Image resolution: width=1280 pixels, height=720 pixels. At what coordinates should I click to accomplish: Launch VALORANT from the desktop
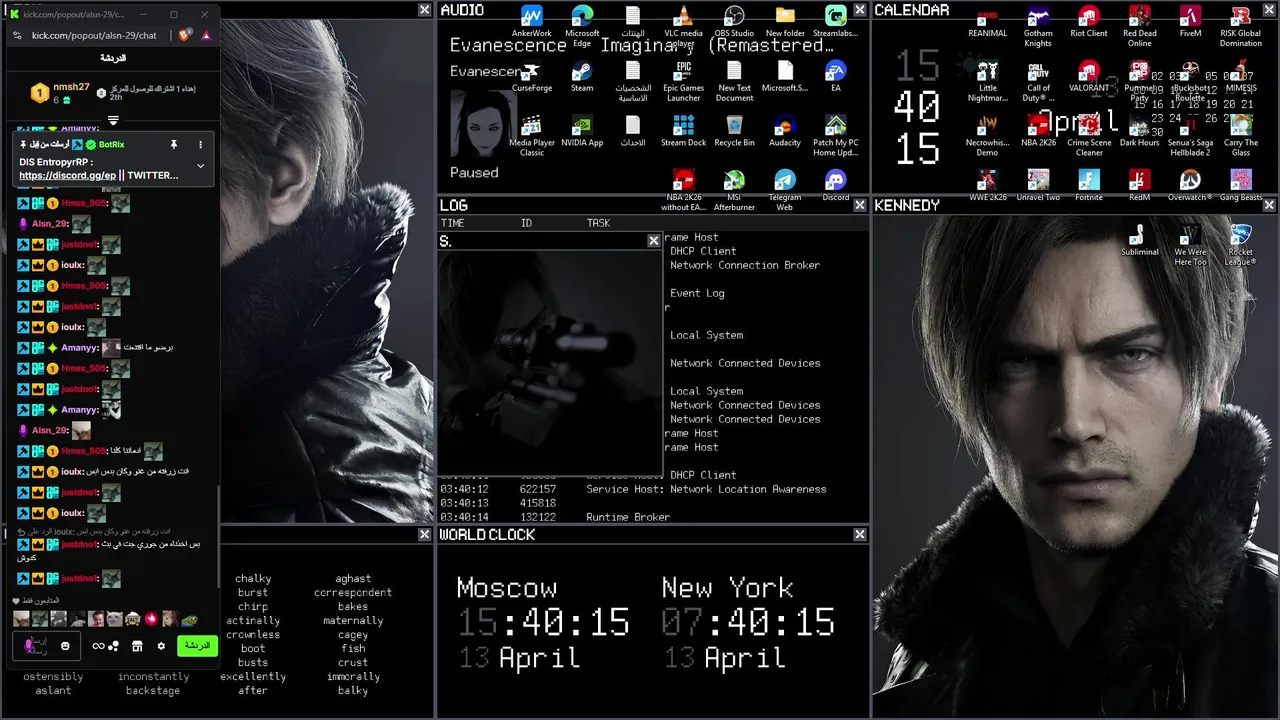1089,78
